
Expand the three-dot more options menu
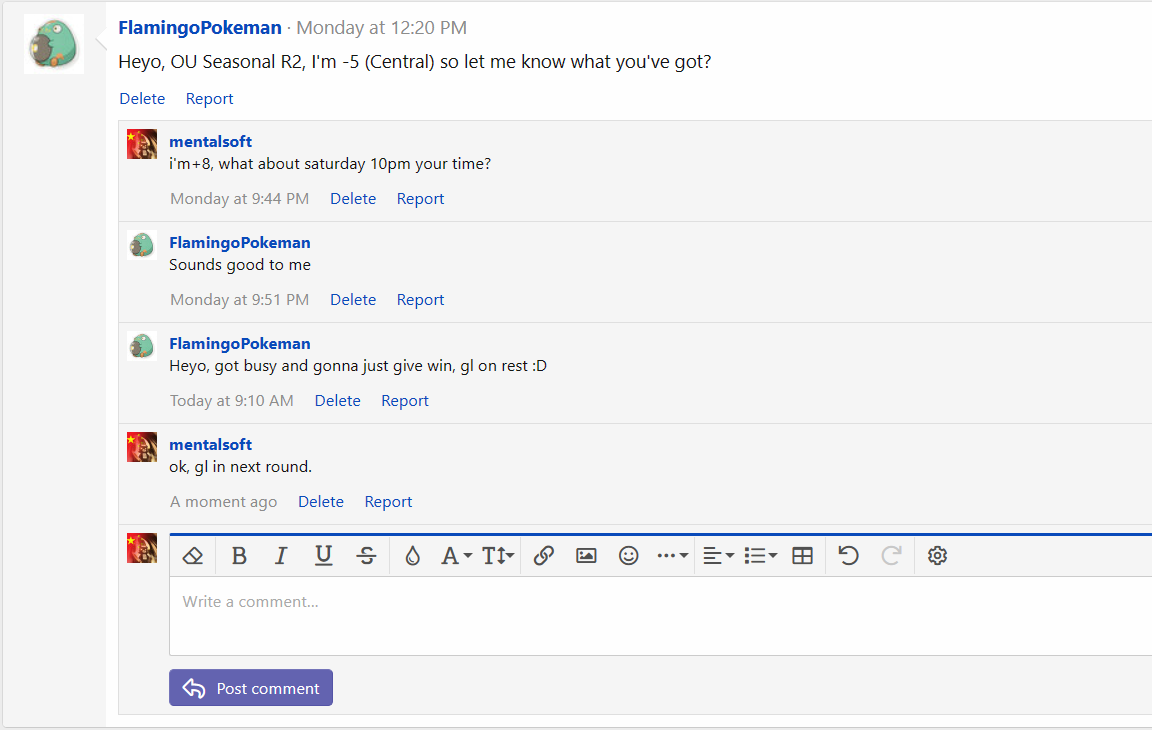point(671,556)
